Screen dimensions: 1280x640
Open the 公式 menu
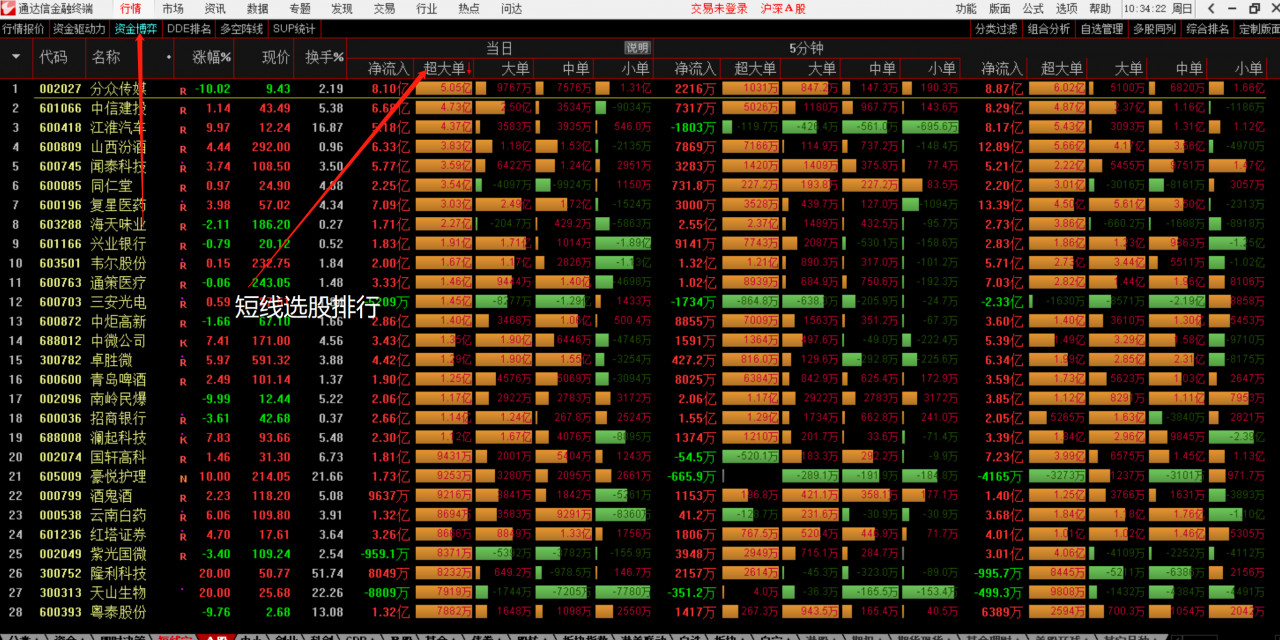click(x=1033, y=8)
